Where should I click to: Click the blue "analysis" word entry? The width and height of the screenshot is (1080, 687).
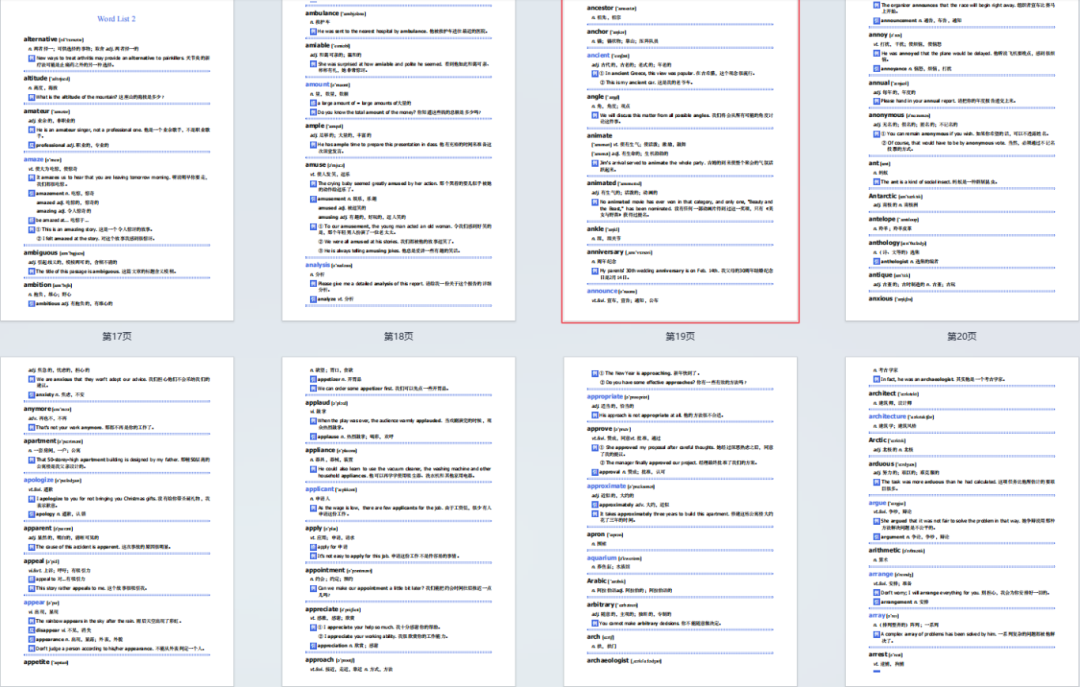pyautogui.click(x=318, y=265)
